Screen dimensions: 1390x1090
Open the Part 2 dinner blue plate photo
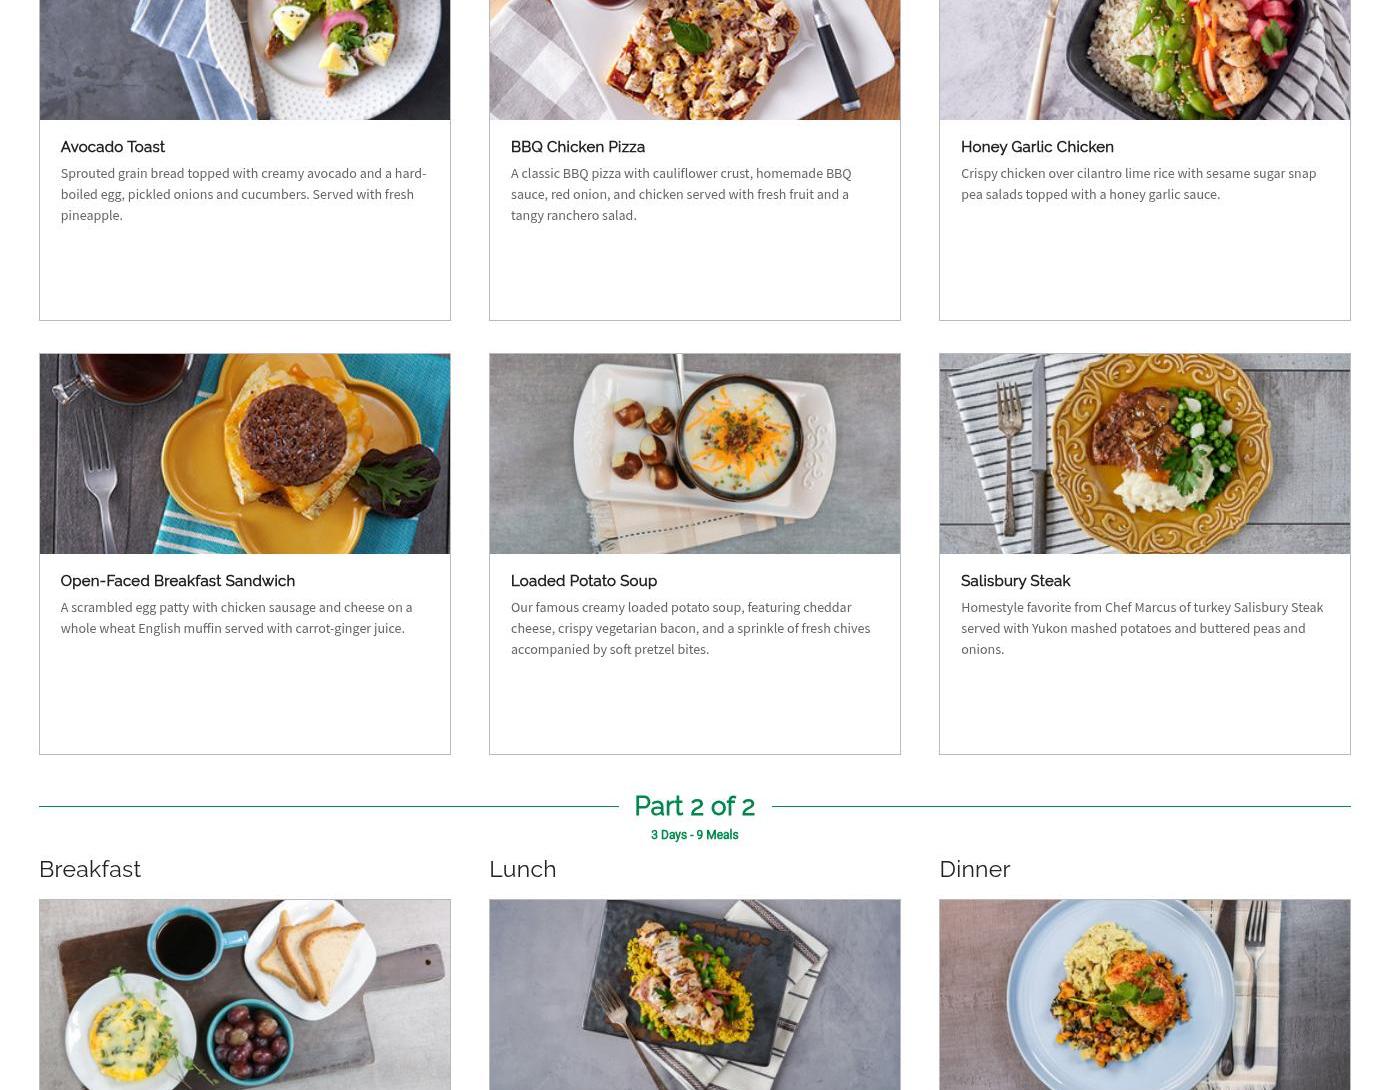tap(1145, 995)
